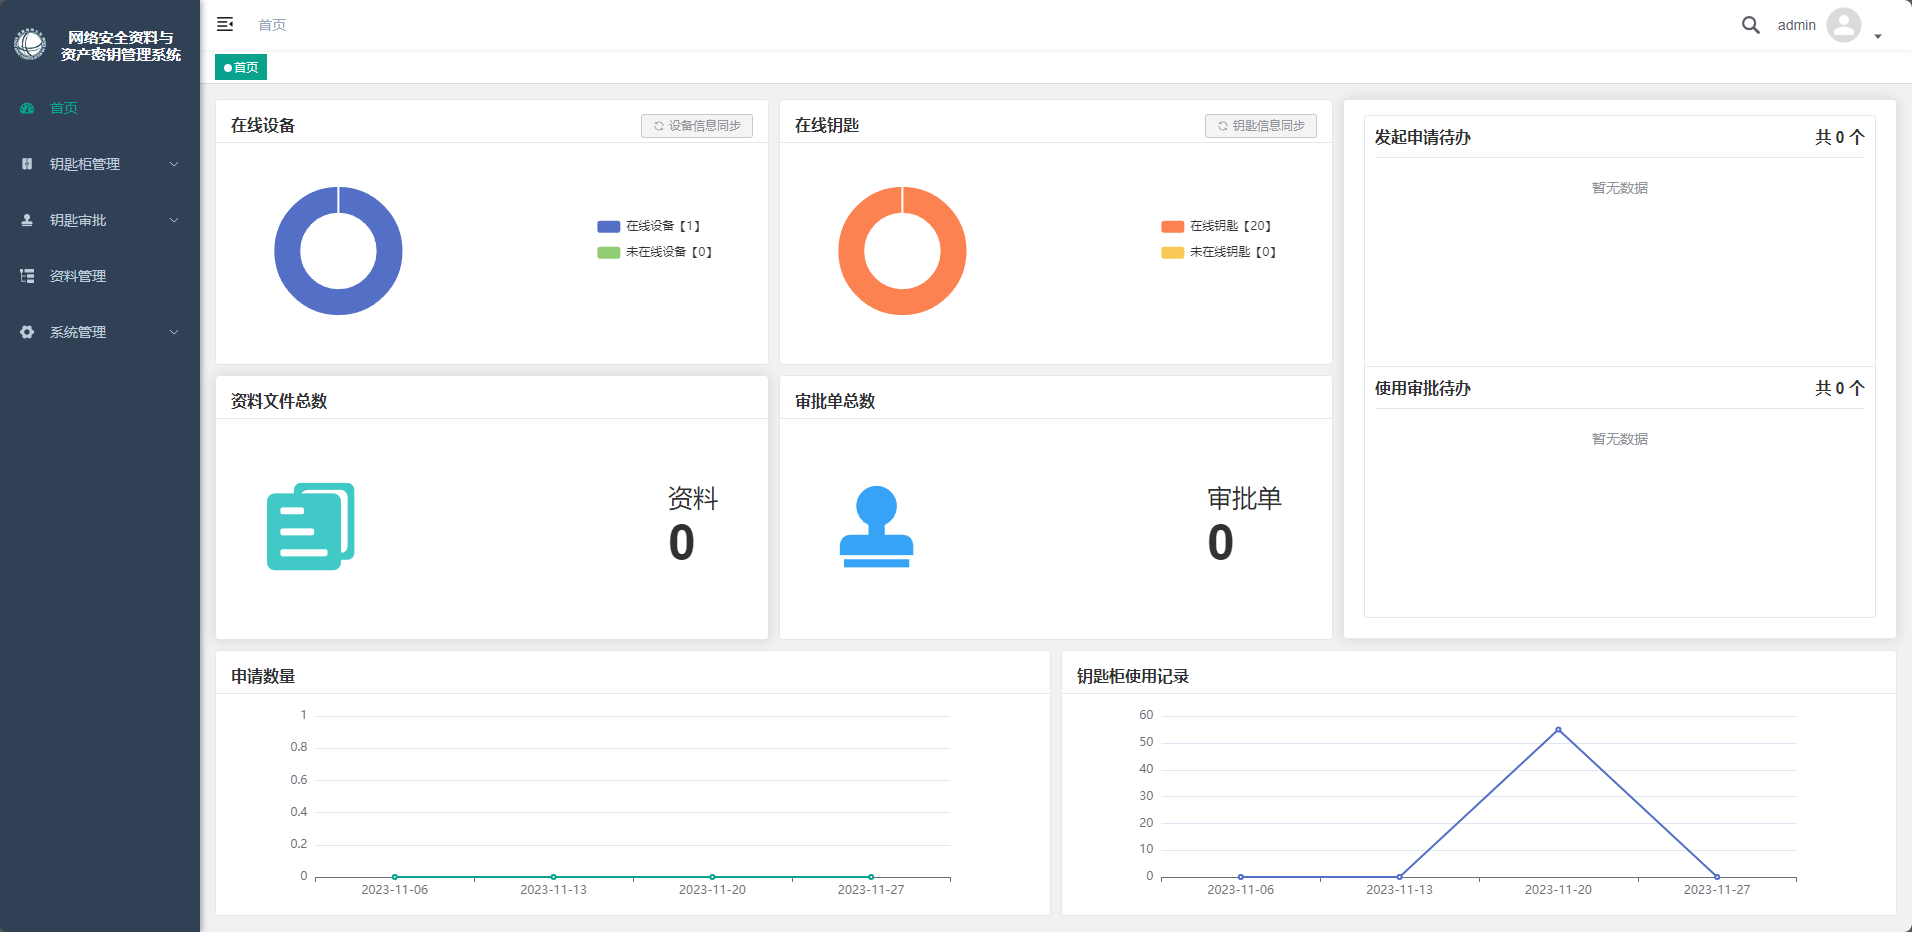
Task: Open the search magnifier icon
Action: [x=1750, y=25]
